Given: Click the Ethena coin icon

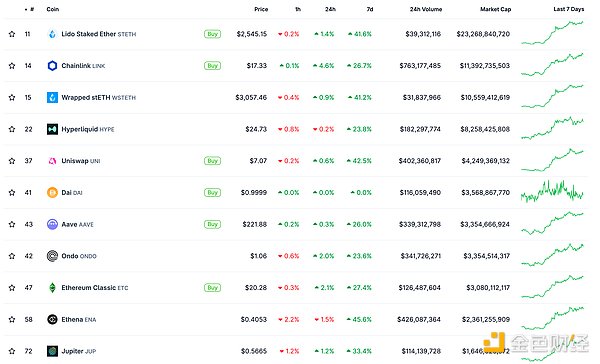Looking at the screenshot, I should [x=52, y=319].
